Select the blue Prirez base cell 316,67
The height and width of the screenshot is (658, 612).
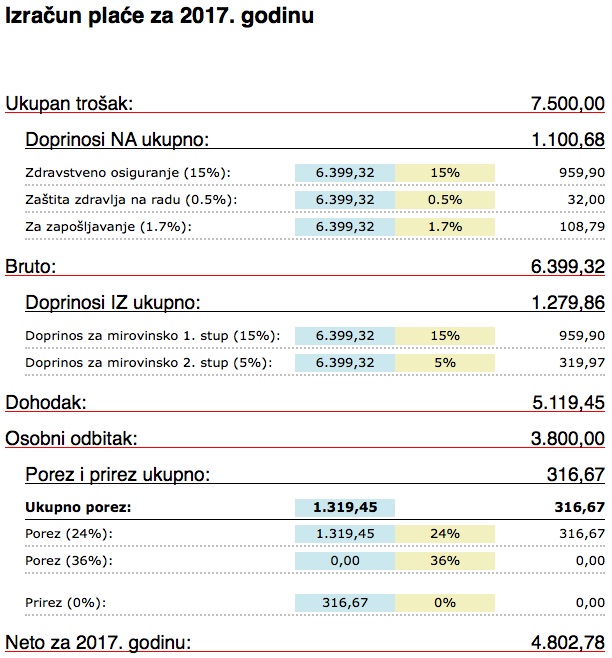[x=345, y=602]
